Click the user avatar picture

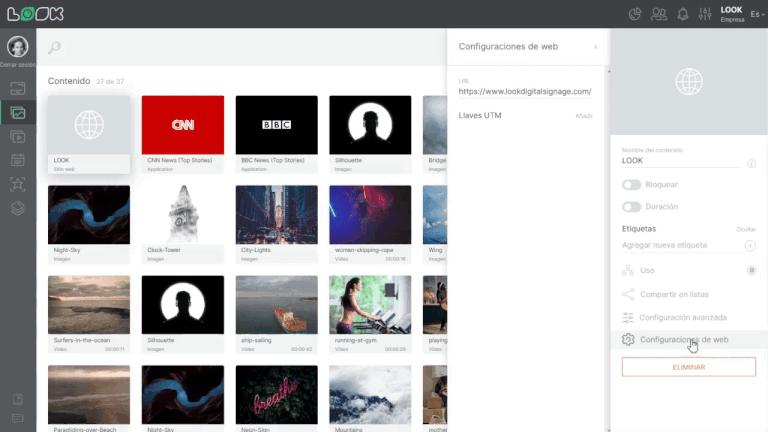coord(18,47)
